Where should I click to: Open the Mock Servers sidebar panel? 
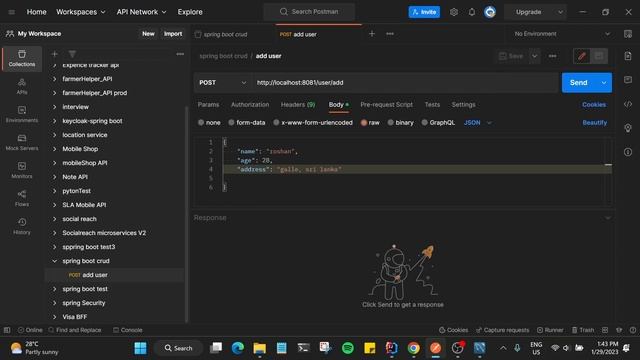(x=22, y=142)
